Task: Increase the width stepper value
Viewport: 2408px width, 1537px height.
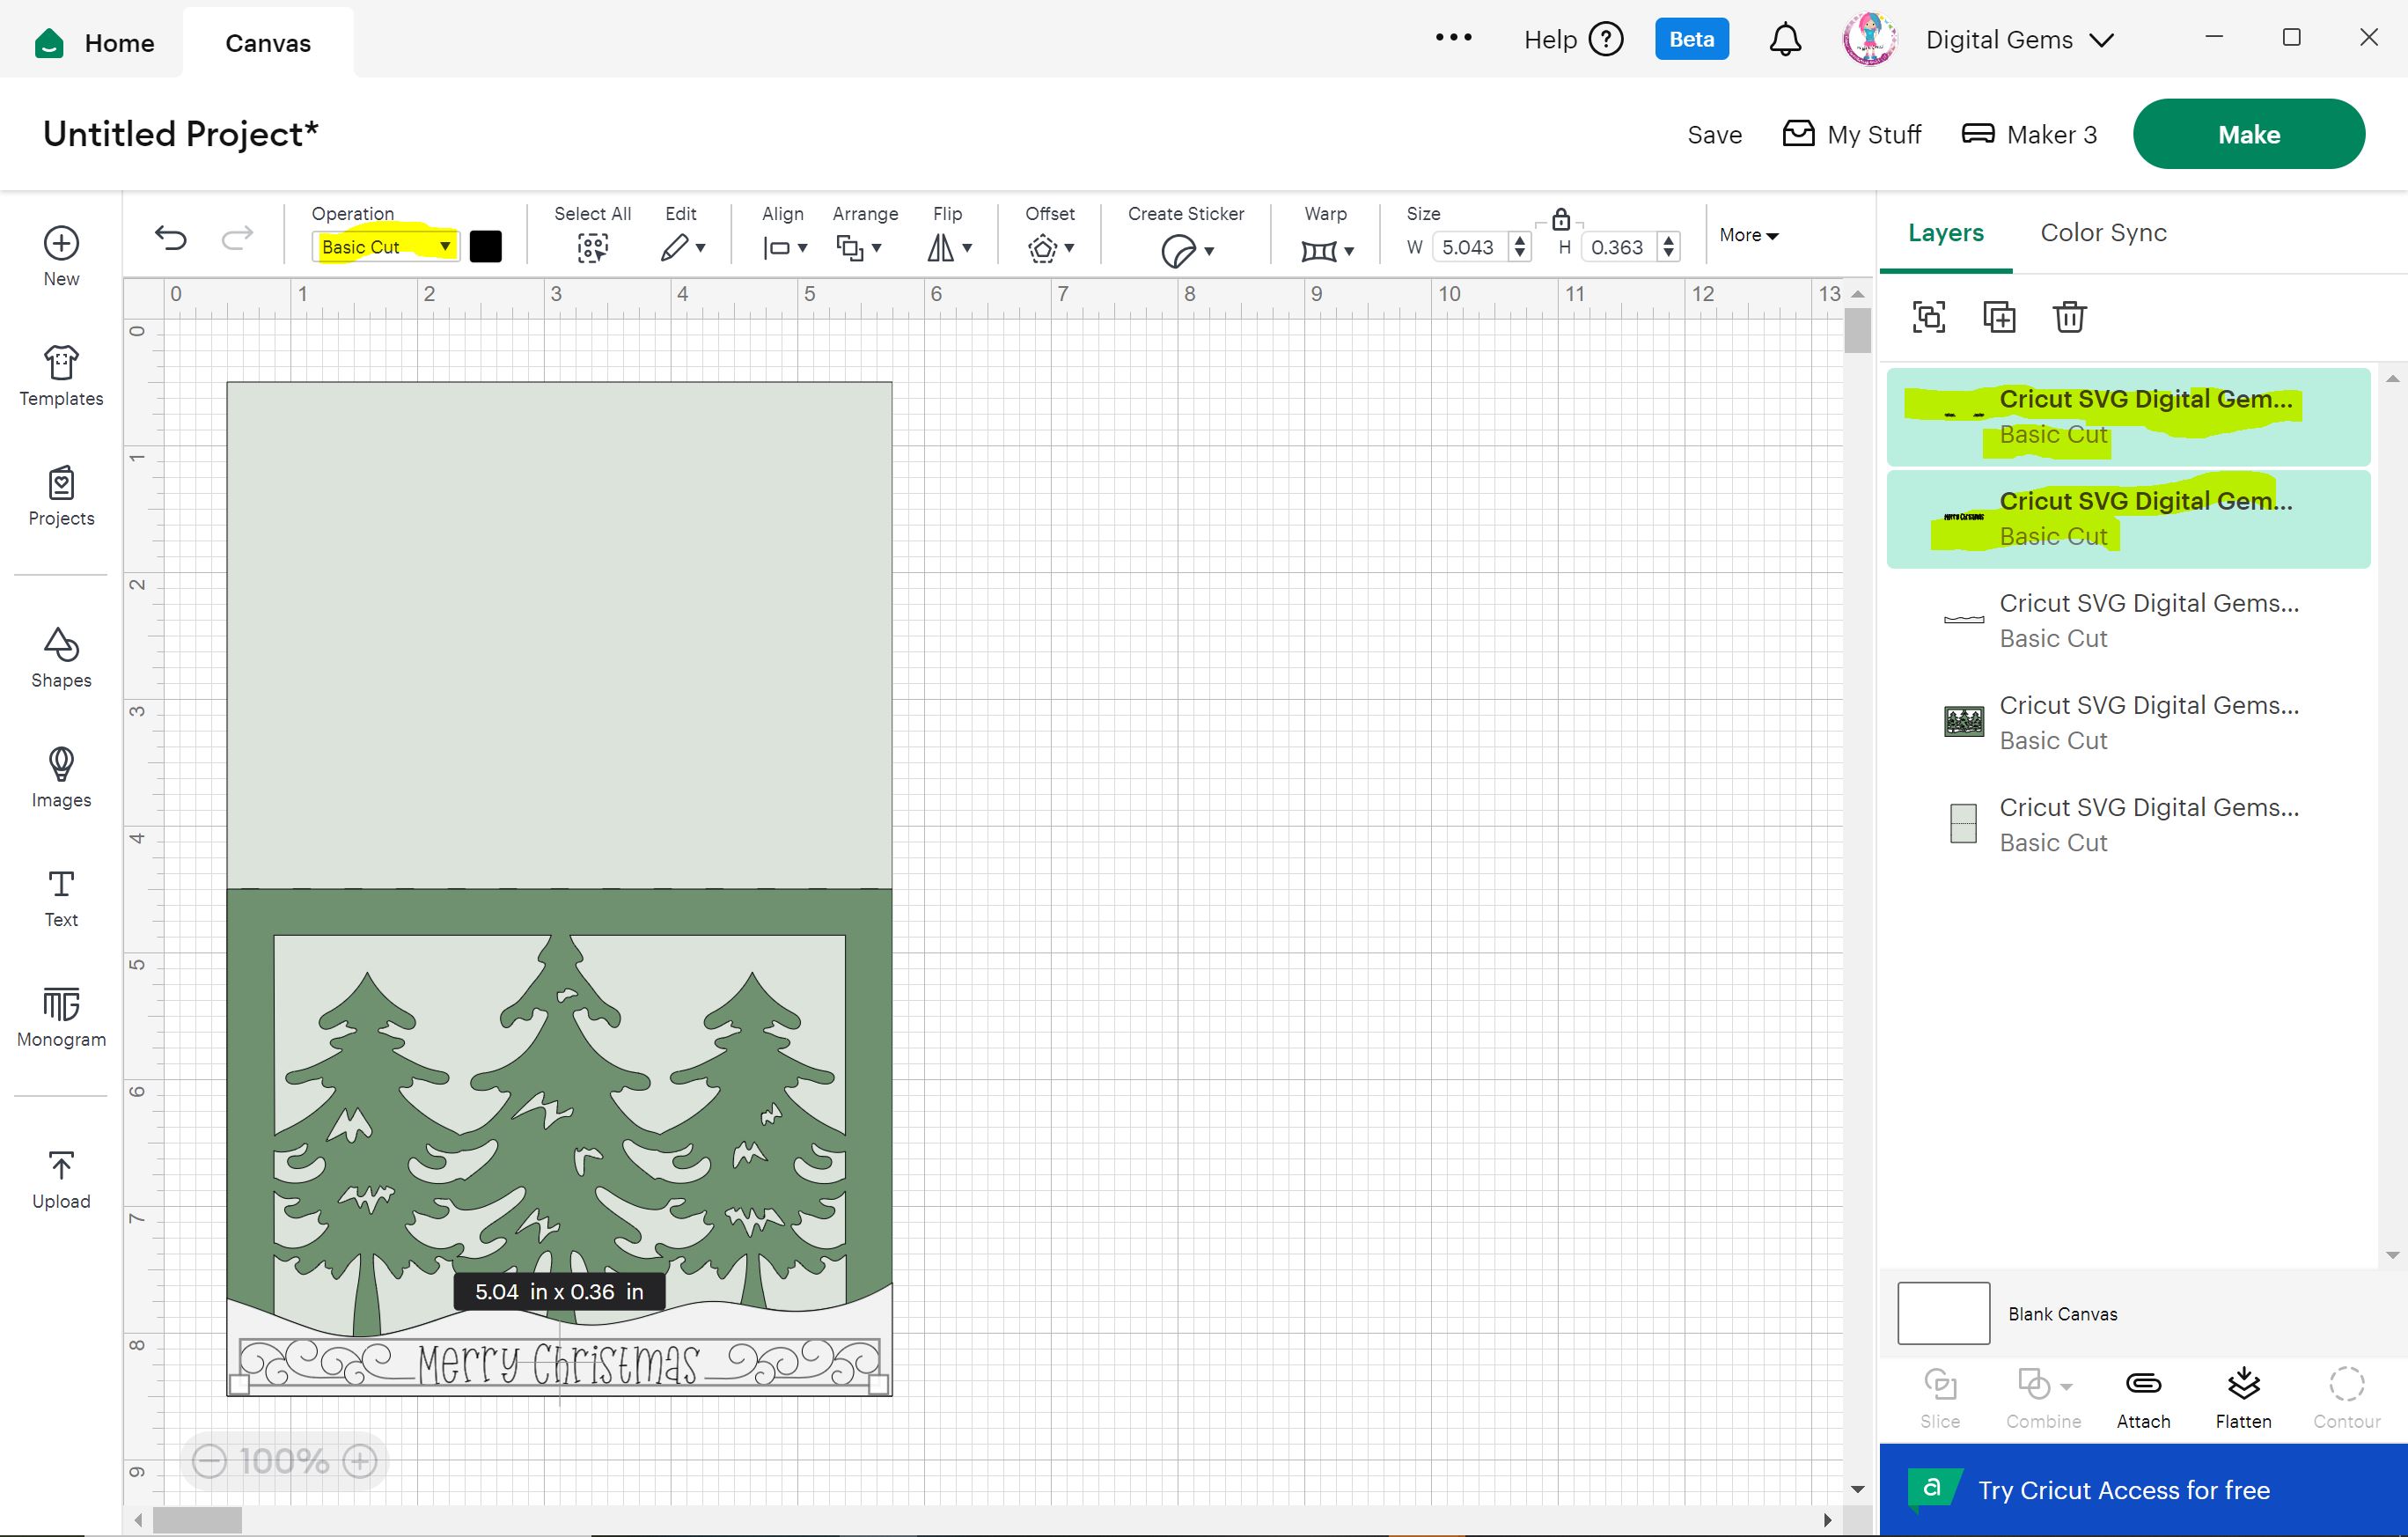Action: coord(1520,240)
